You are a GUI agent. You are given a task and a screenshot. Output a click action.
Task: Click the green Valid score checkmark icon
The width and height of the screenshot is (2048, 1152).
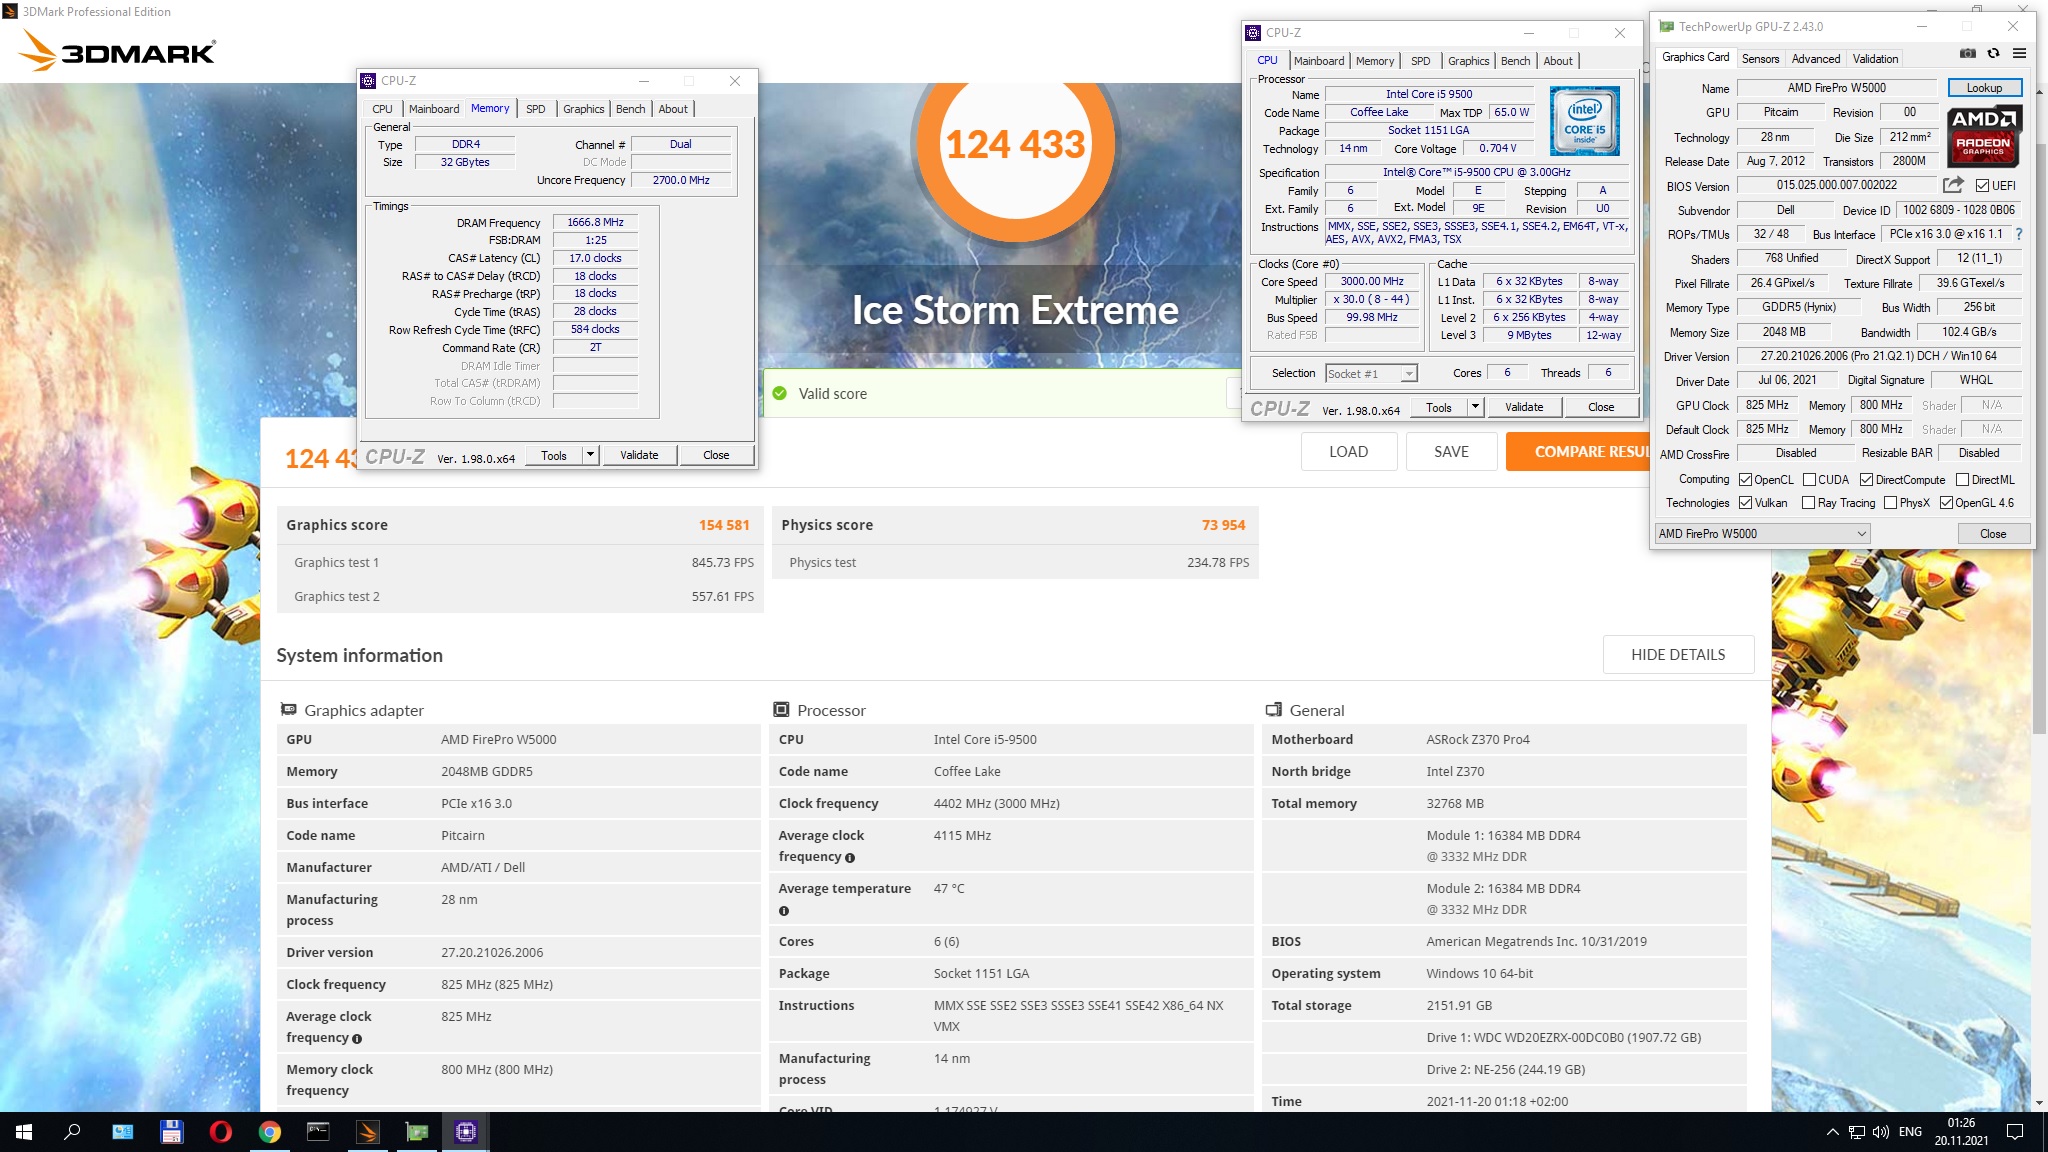[x=780, y=393]
